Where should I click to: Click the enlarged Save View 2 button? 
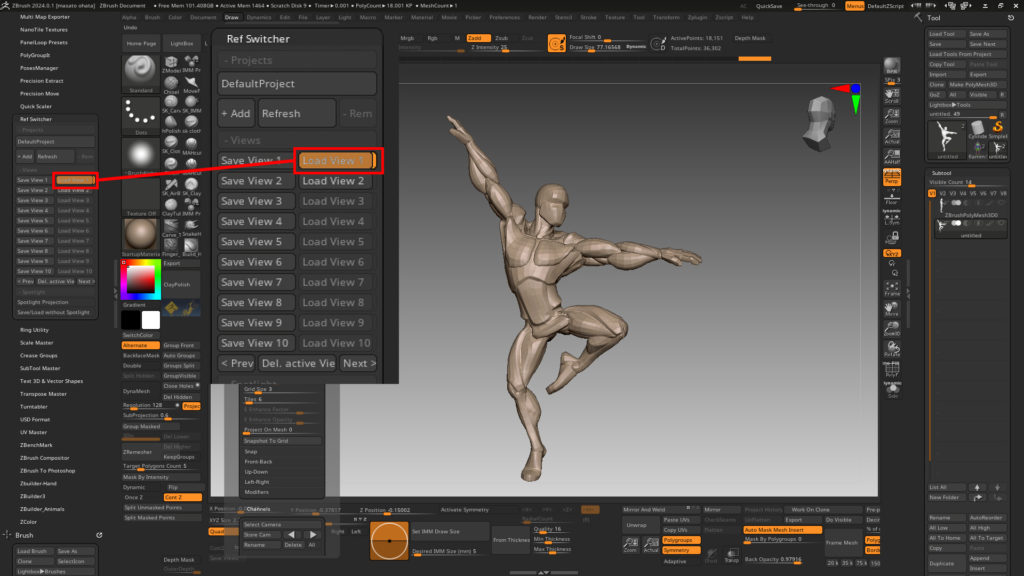[x=256, y=181]
